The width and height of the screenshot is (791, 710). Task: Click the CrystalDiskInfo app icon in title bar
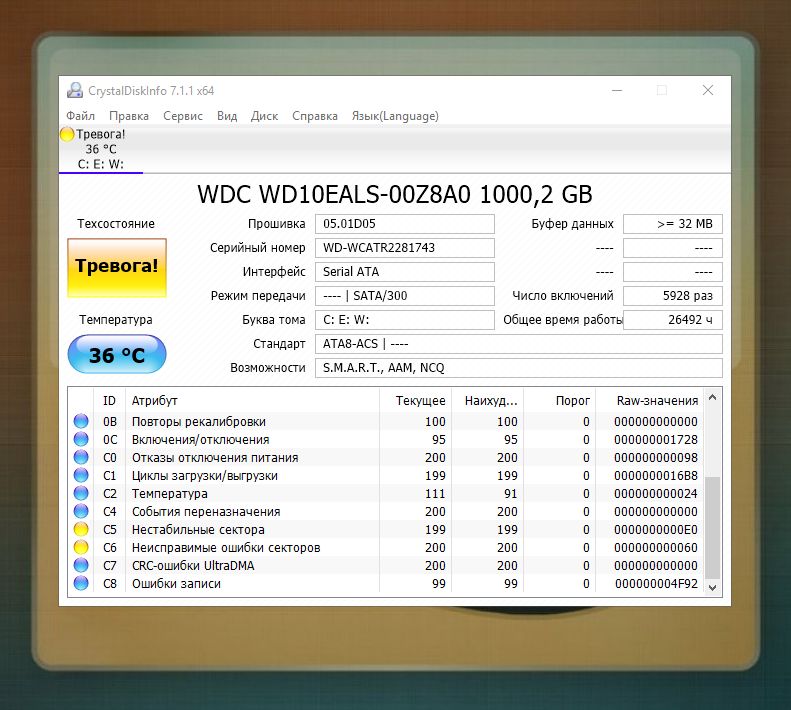[75, 90]
